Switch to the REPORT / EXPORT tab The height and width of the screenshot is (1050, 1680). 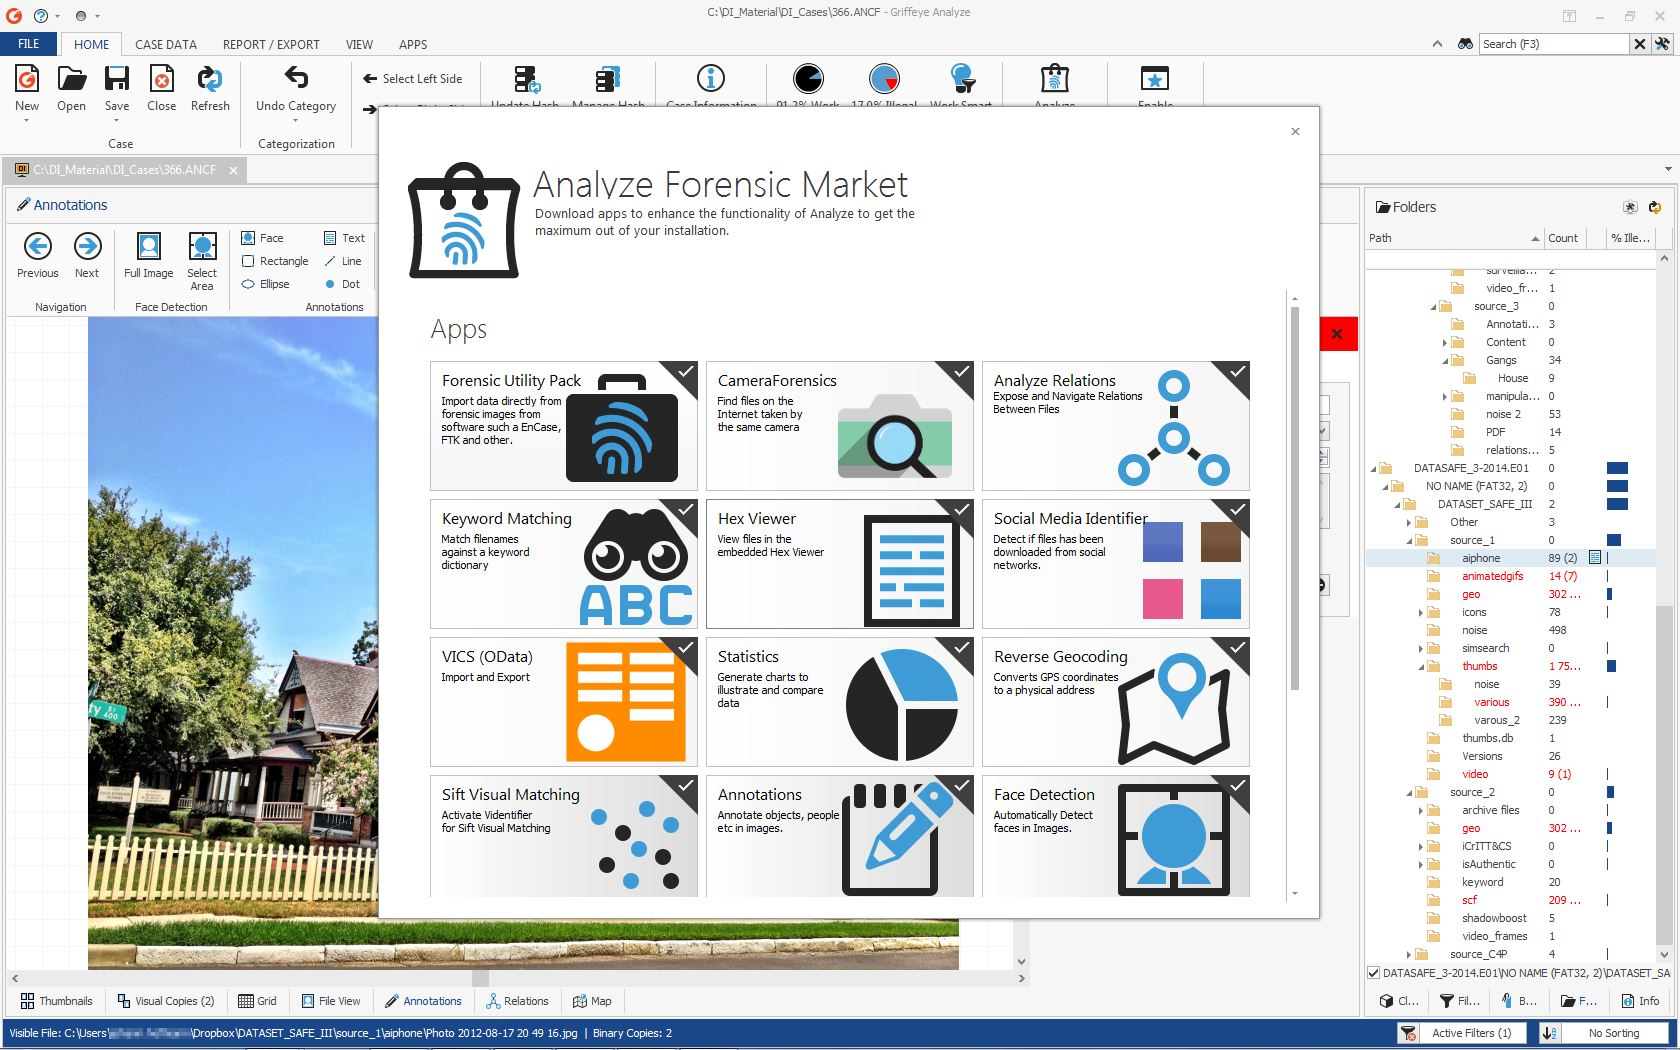[x=271, y=44]
